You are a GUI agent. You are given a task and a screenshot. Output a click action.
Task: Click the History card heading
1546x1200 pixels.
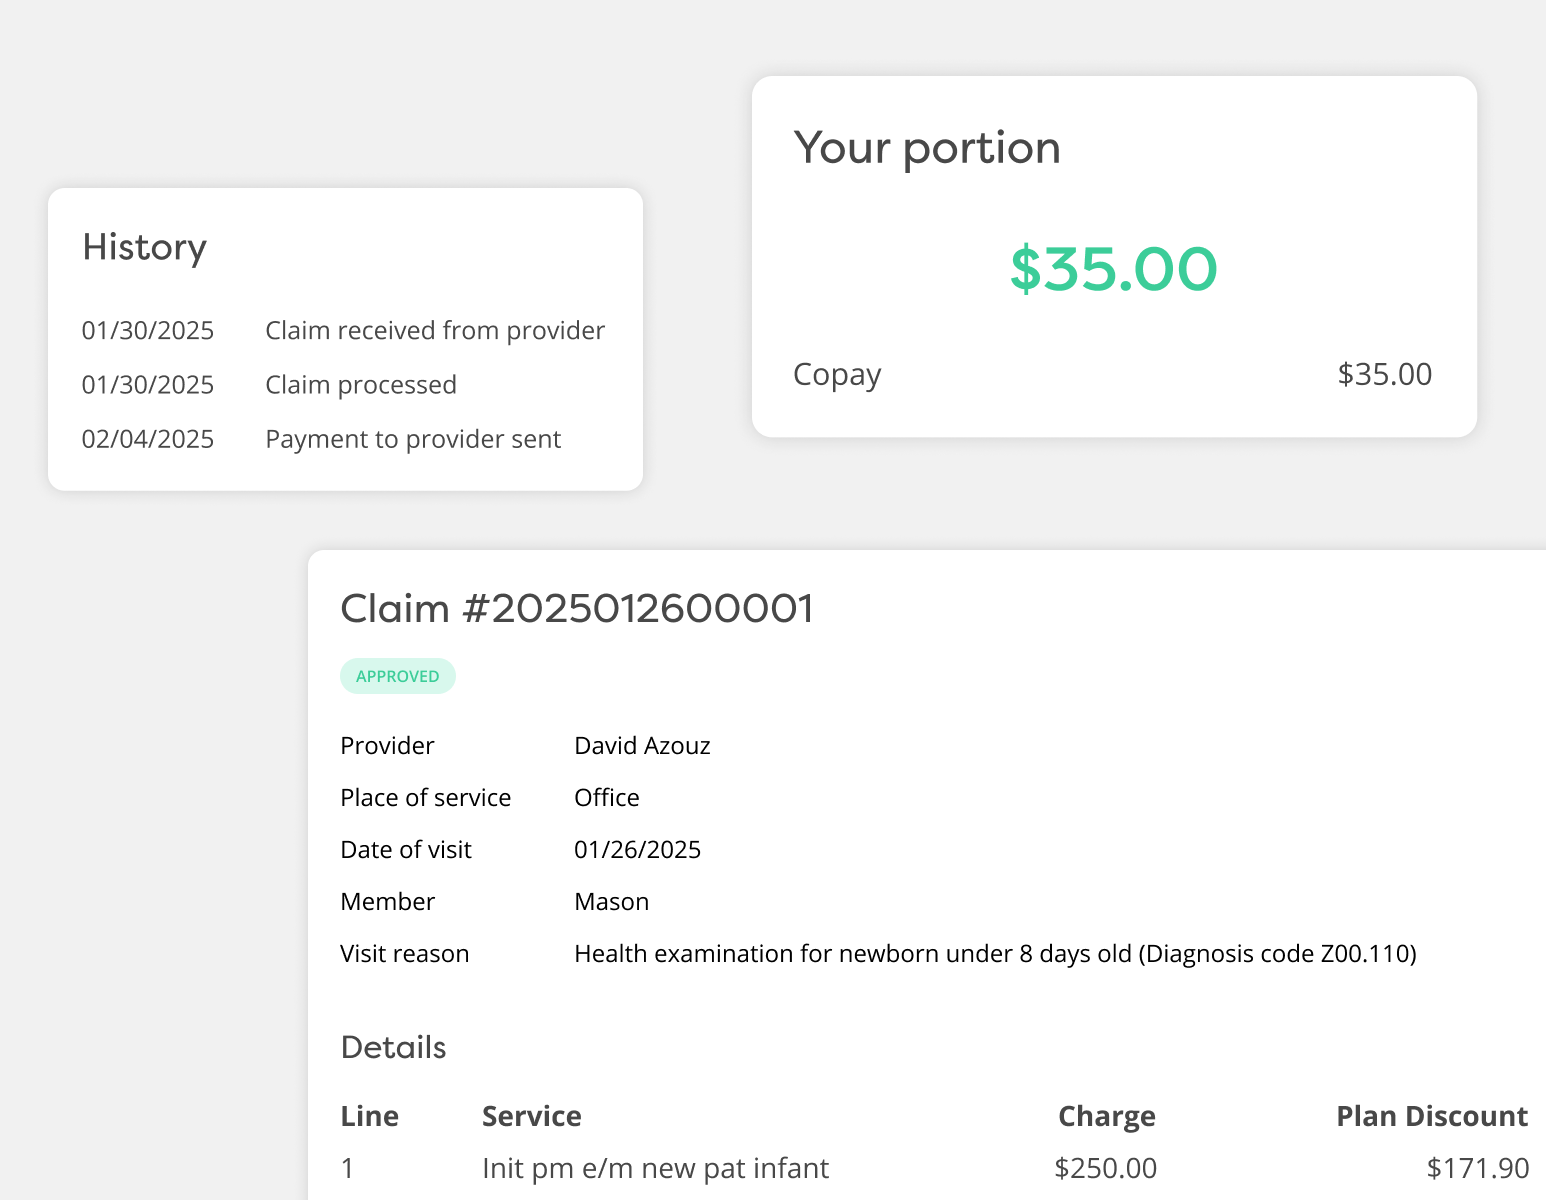coord(144,247)
